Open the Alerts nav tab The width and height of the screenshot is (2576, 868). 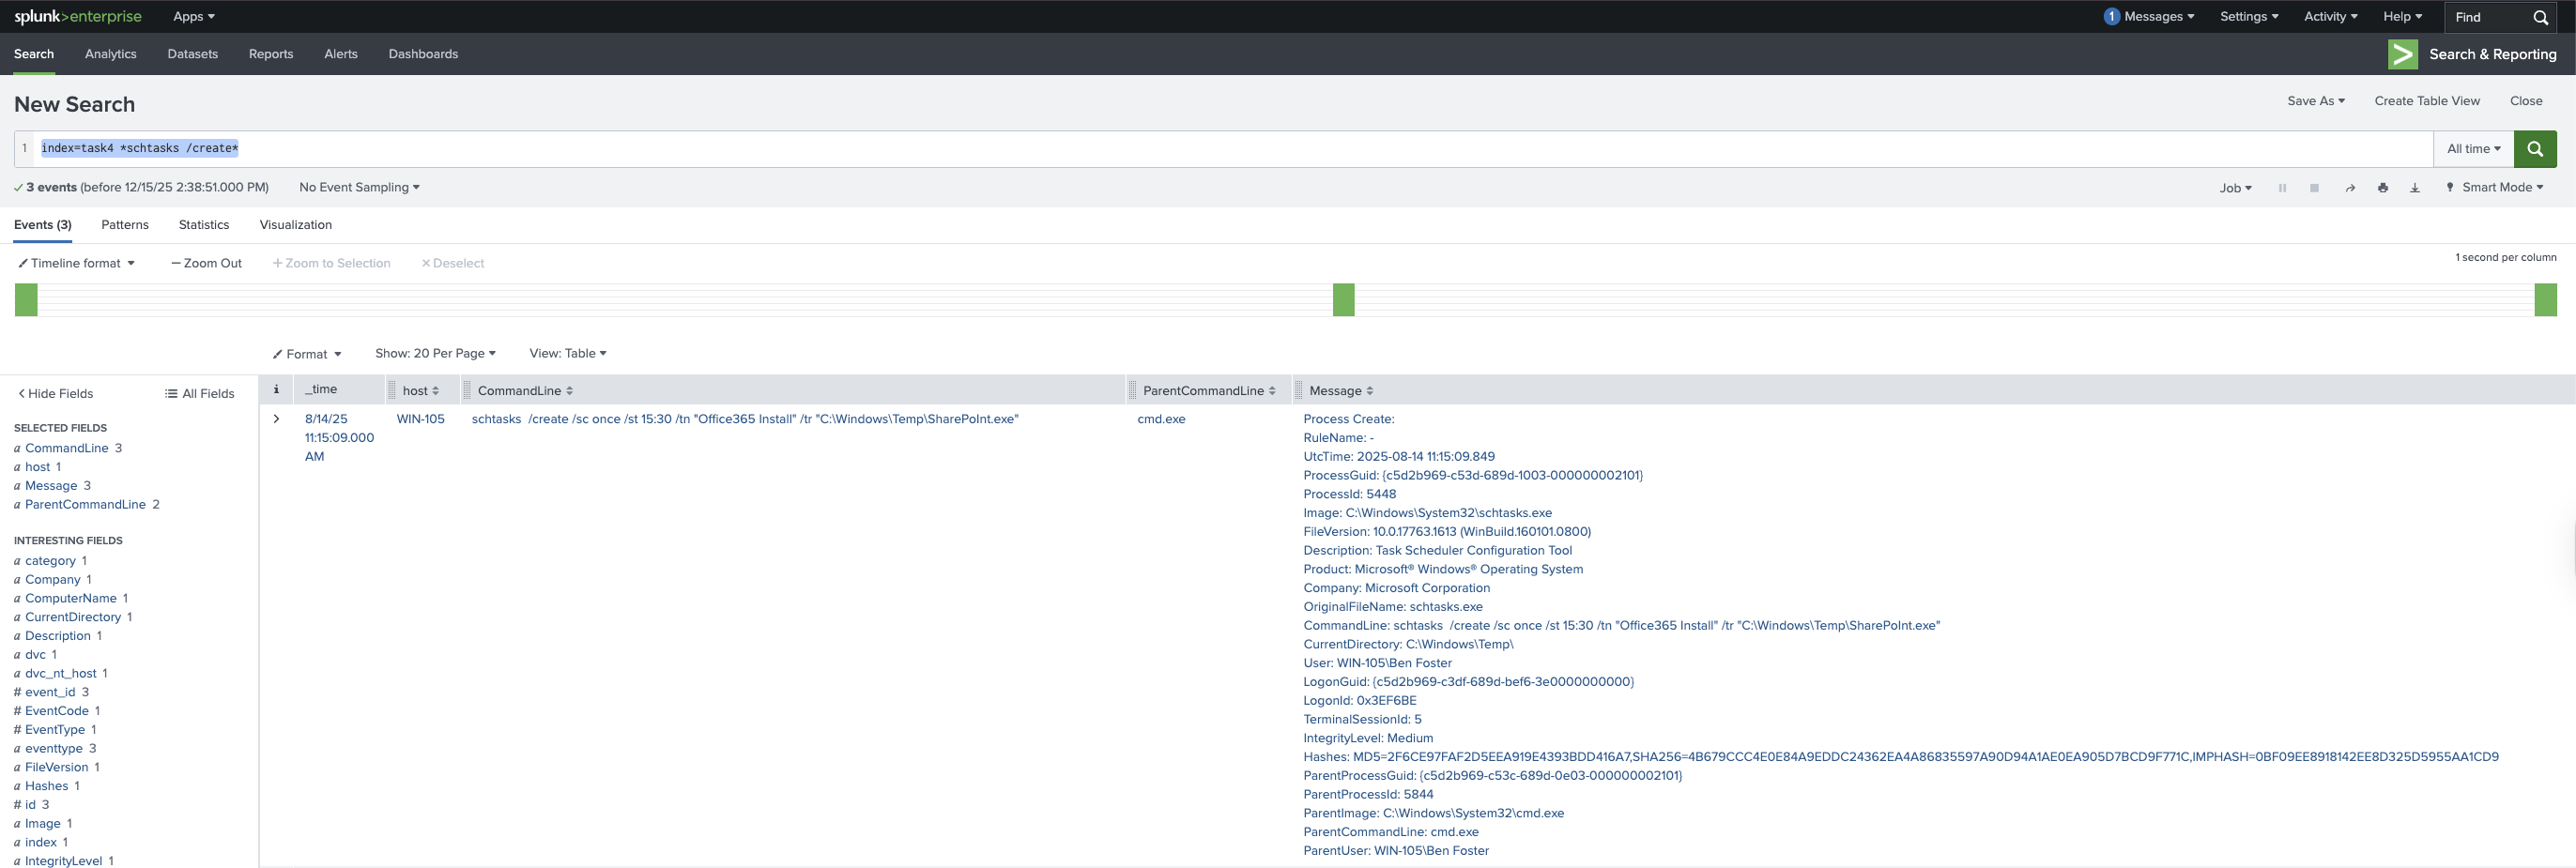(341, 54)
